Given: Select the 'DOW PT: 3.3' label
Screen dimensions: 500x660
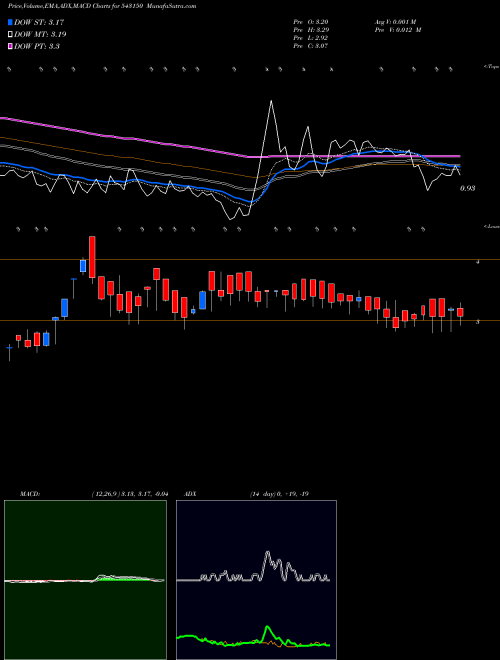Looking at the screenshot, I should click(37, 46).
